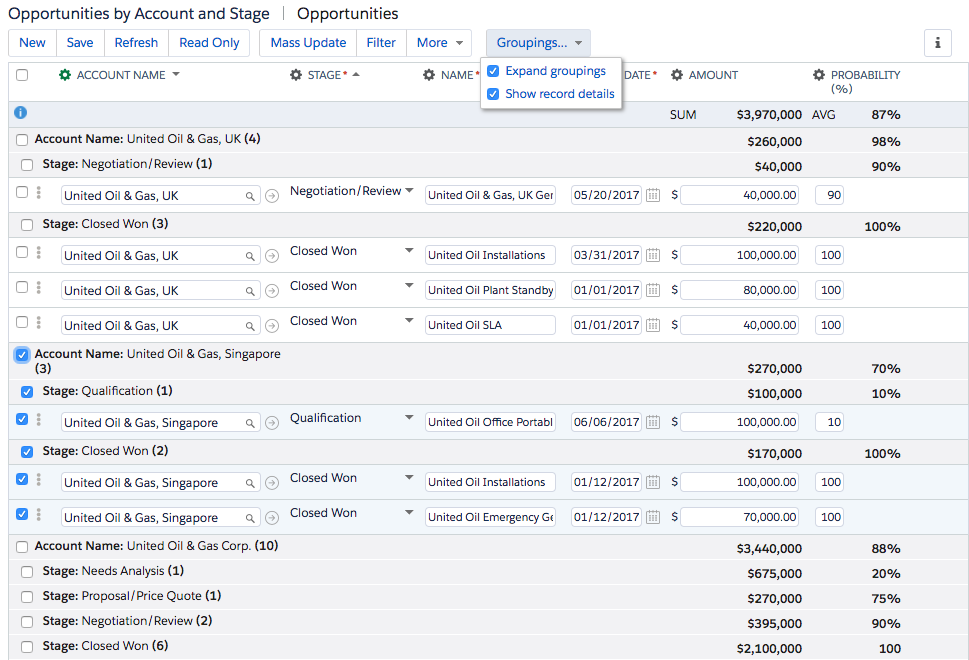Open the Account Name column gear settings

tap(64, 75)
